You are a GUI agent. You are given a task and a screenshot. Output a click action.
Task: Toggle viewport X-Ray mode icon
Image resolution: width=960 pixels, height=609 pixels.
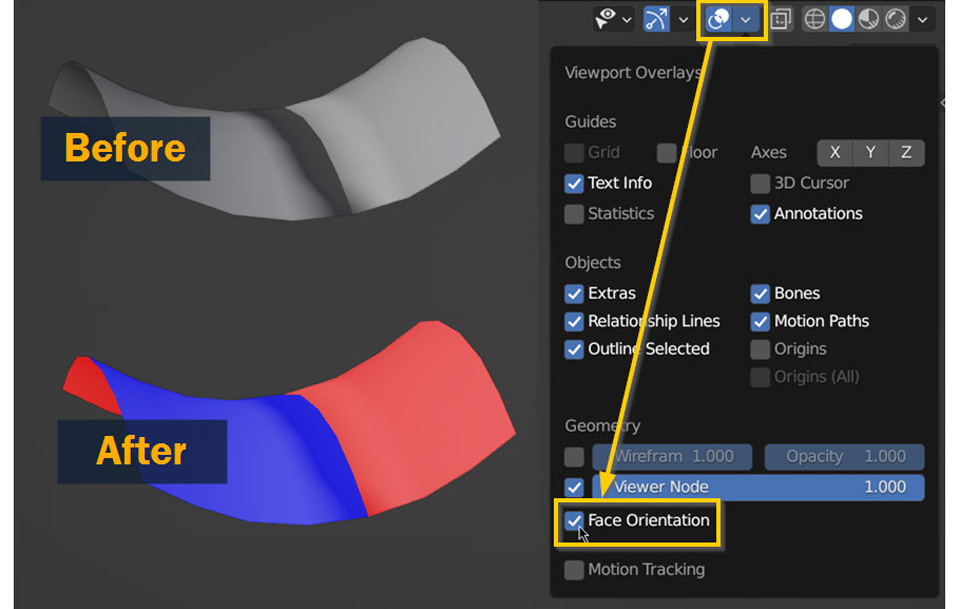tap(781, 18)
